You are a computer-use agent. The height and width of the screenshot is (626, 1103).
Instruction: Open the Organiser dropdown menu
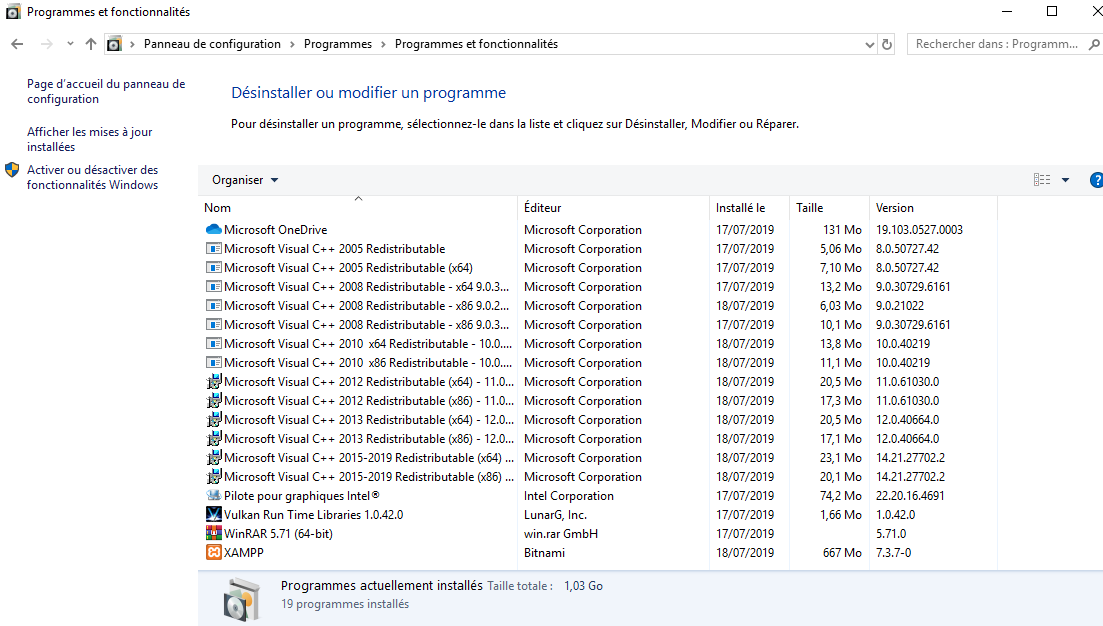click(x=245, y=180)
